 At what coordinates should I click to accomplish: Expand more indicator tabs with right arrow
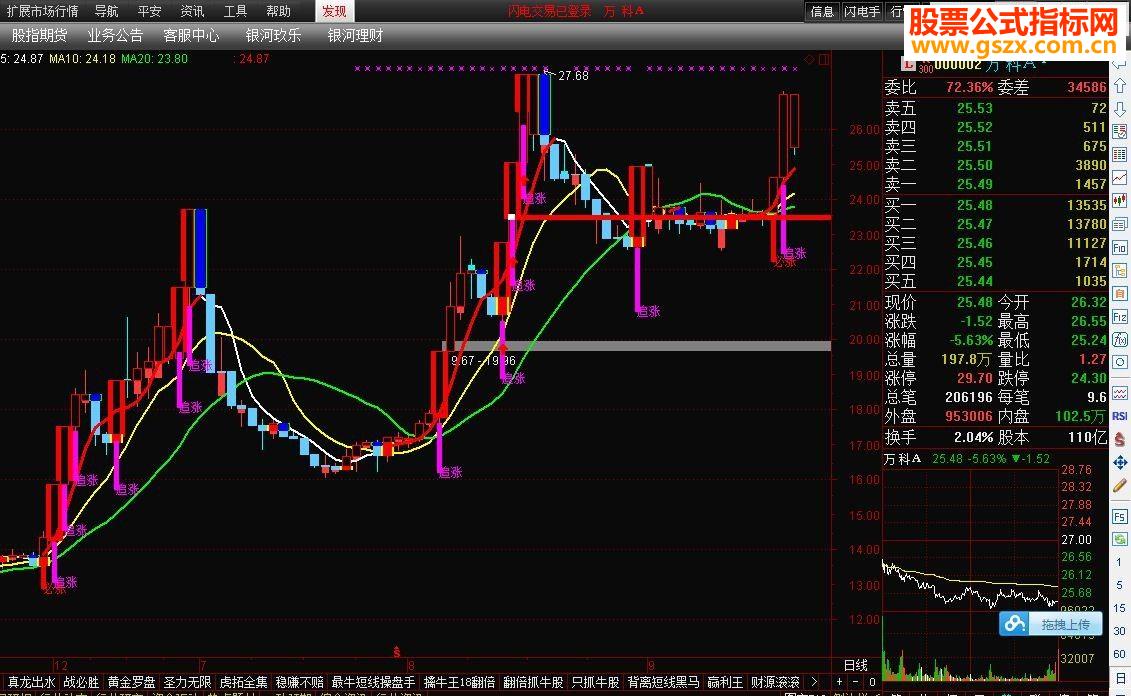coord(814,681)
